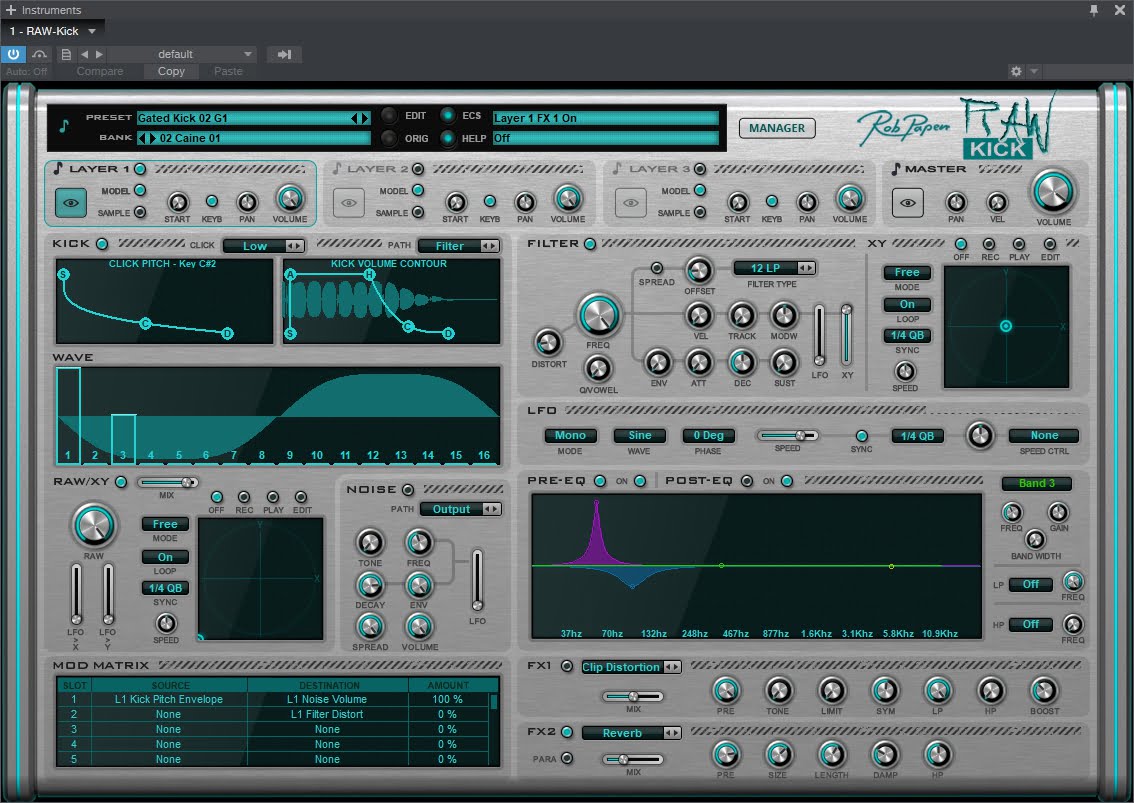Show Layer 2 with its eye icon
1134x803 pixels.
tap(349, 203)
